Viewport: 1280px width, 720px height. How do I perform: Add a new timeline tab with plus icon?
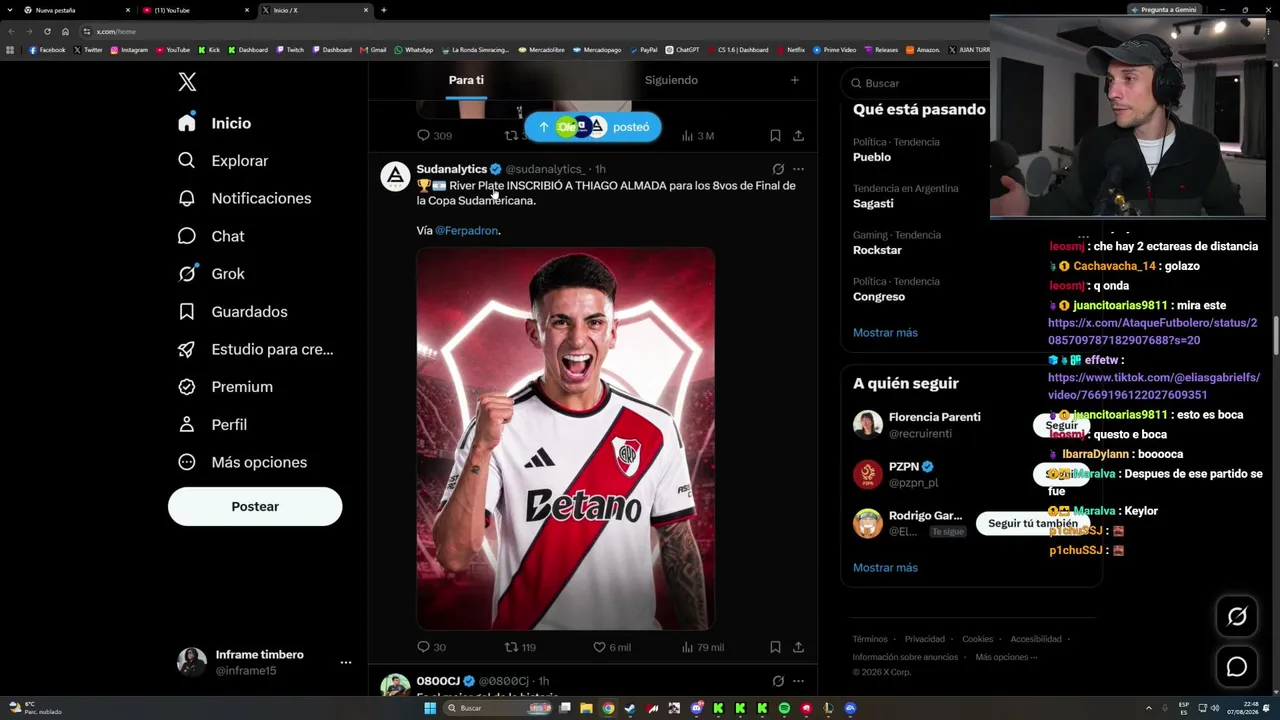coord(795,80)
